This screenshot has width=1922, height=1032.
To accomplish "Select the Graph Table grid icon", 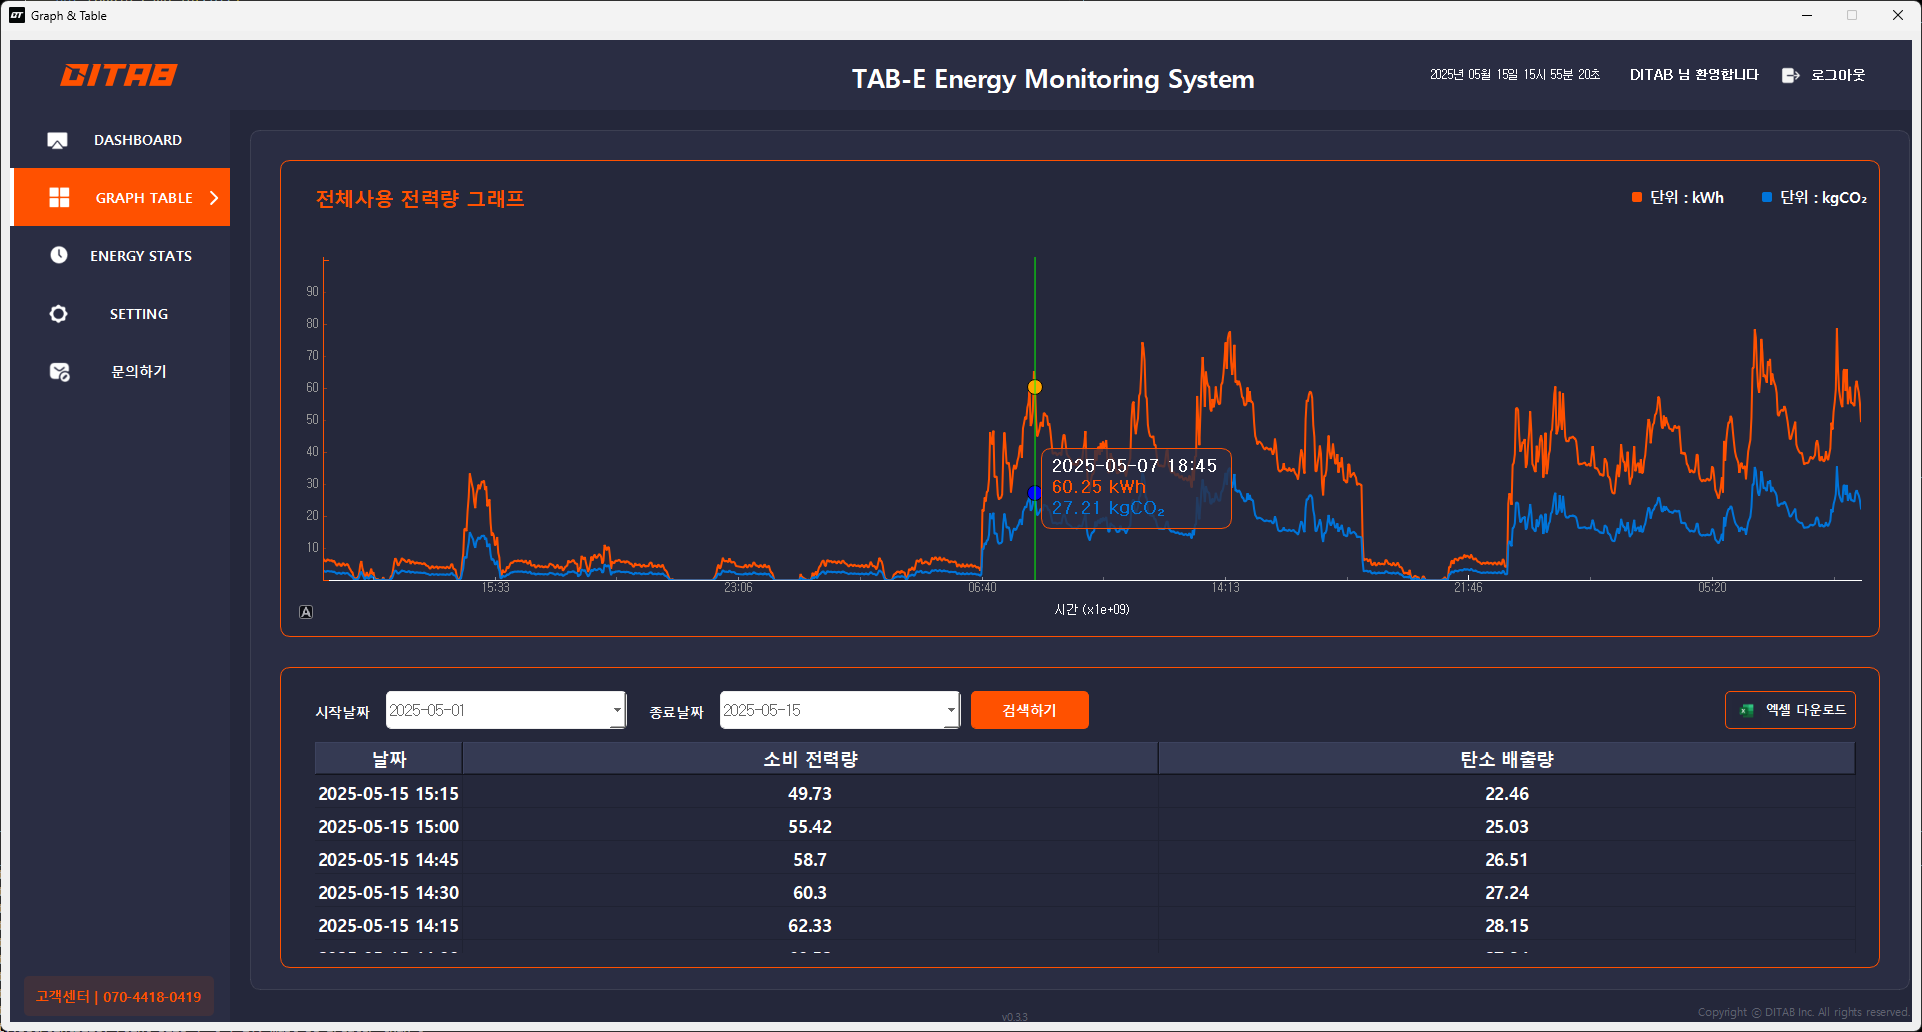I will click(x=59, y=198).
